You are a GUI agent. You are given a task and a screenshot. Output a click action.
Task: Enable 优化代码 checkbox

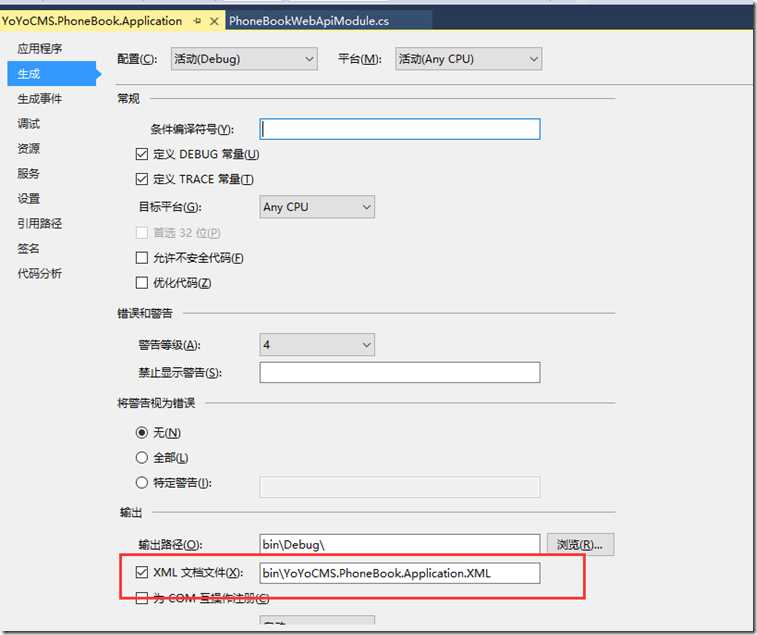click(x=141, y=282)
